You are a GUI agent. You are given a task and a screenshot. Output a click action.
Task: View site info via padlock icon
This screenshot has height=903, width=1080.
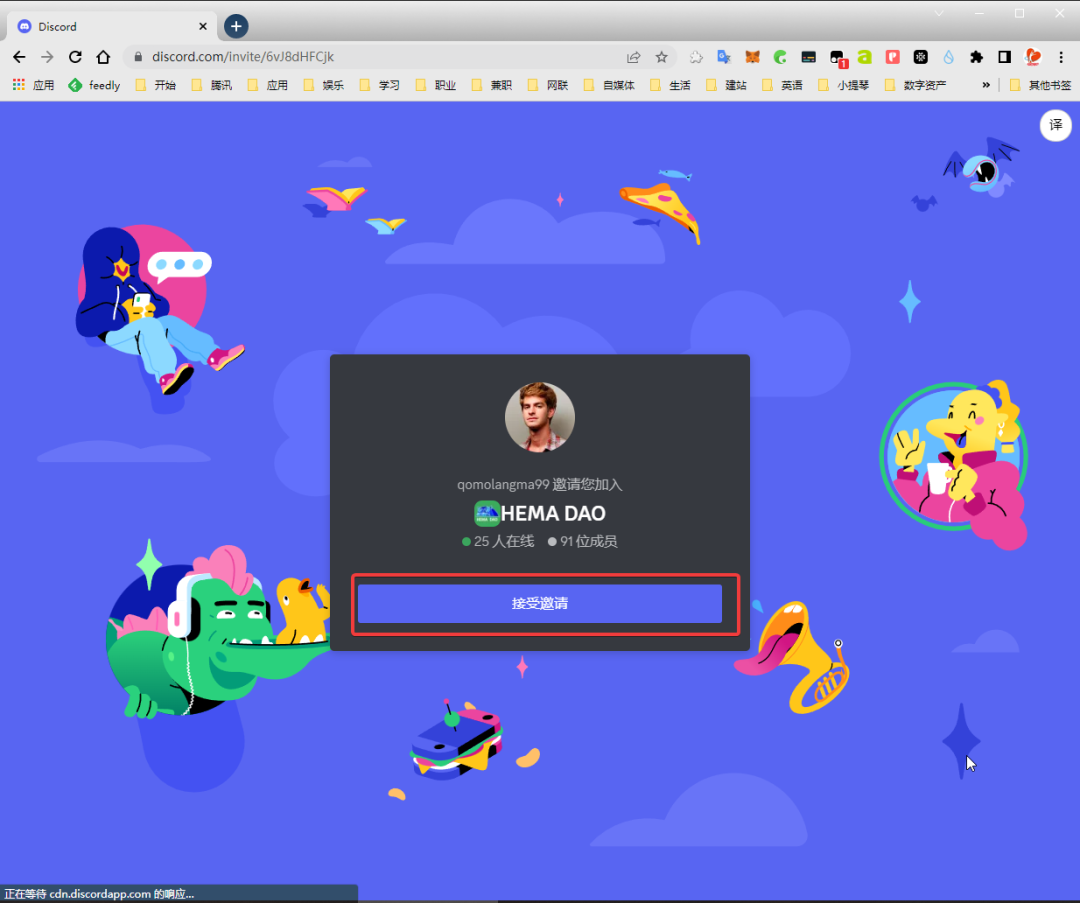[138, 57]
